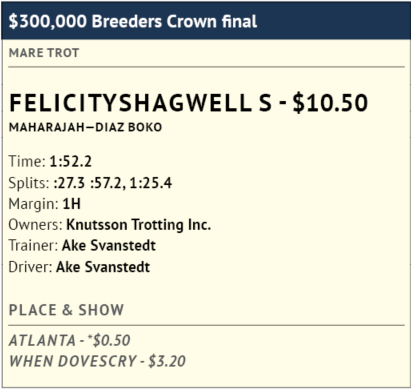Click owner Knutsson Trotting Inc.

tap(139, 225)
